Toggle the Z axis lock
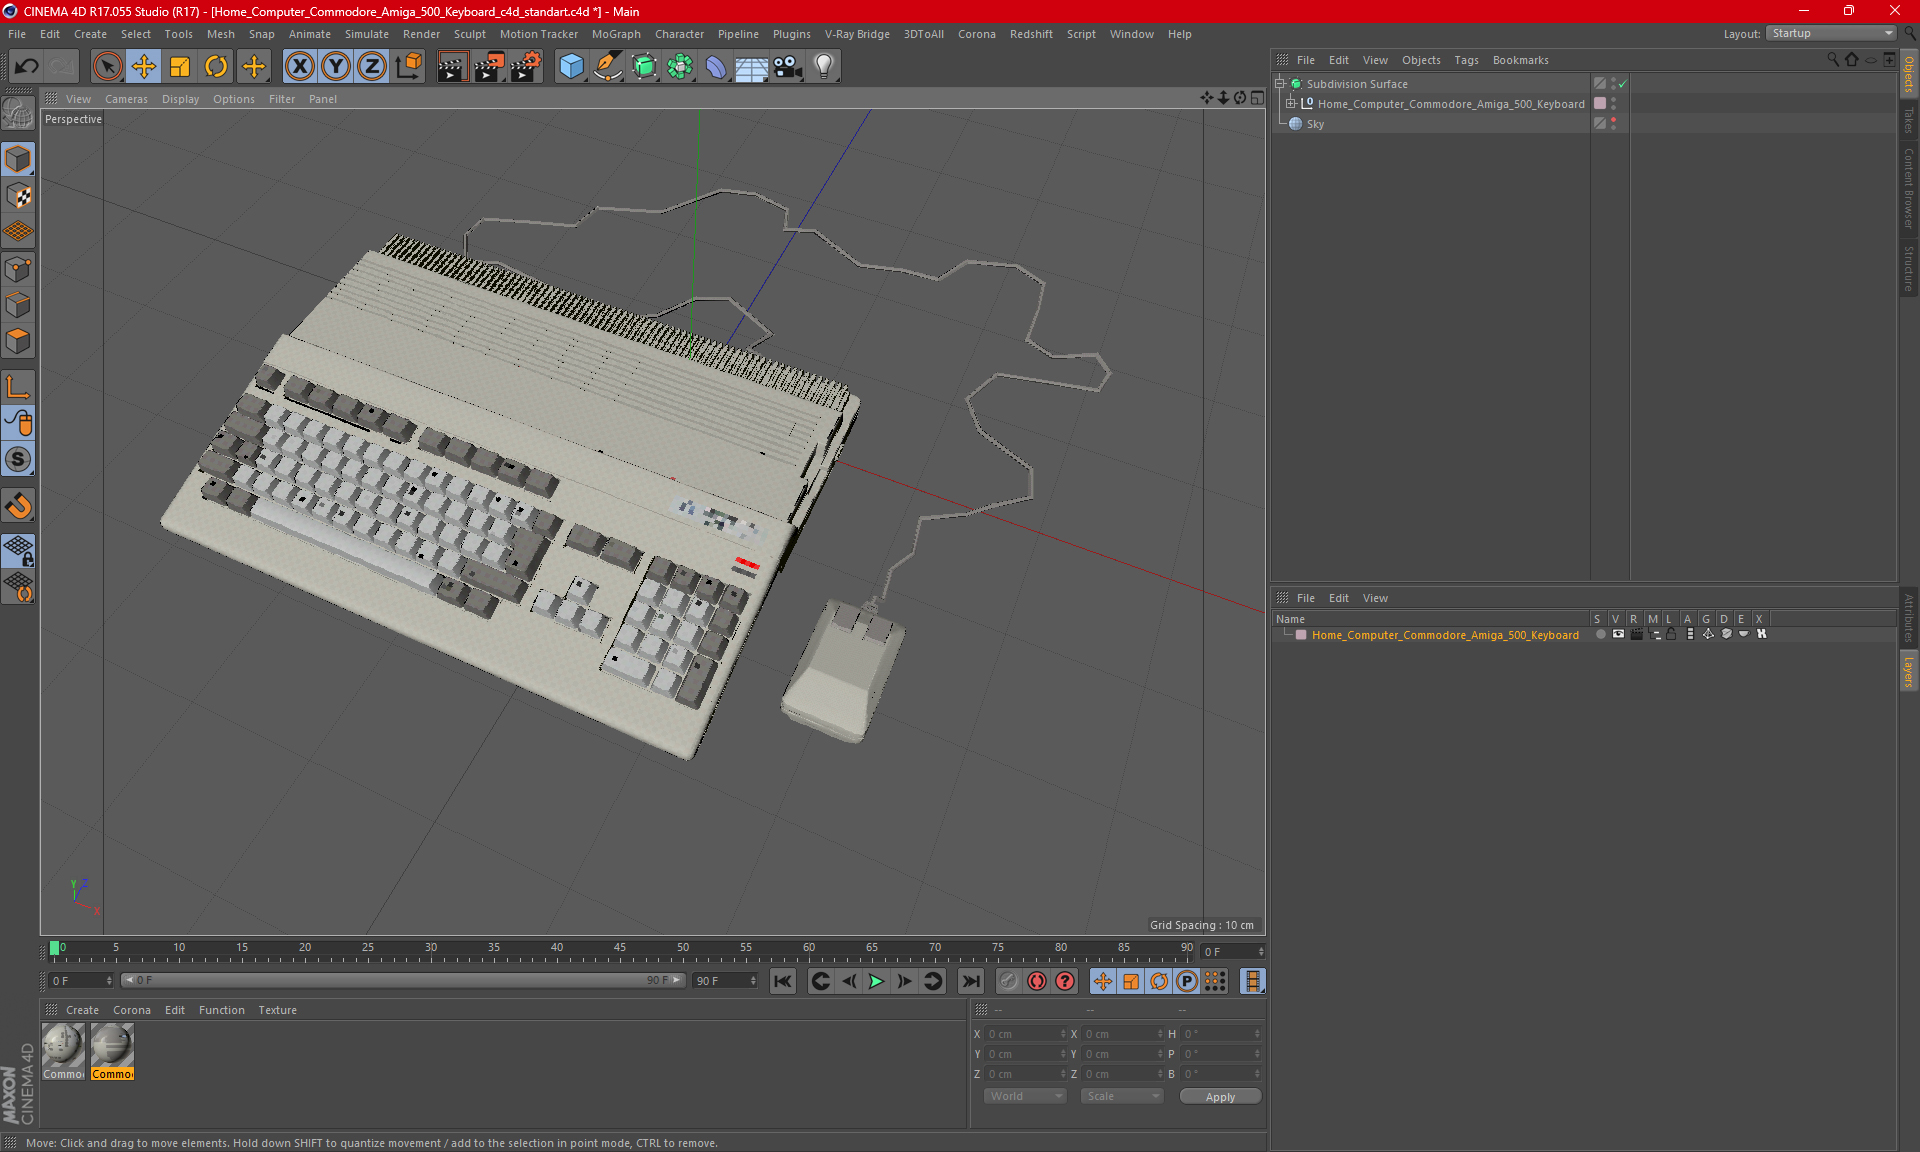The image size is (1920, 1152). coord(372,67)
